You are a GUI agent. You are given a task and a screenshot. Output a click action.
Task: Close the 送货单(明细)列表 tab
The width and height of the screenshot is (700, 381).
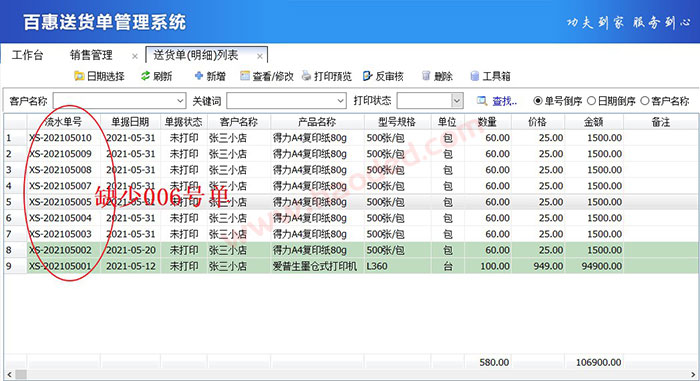[259, 56]
